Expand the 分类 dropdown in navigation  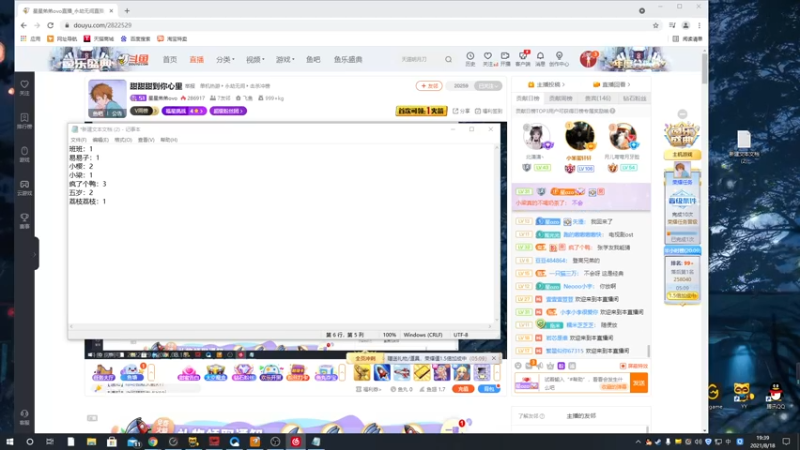(x=225, y=60)
